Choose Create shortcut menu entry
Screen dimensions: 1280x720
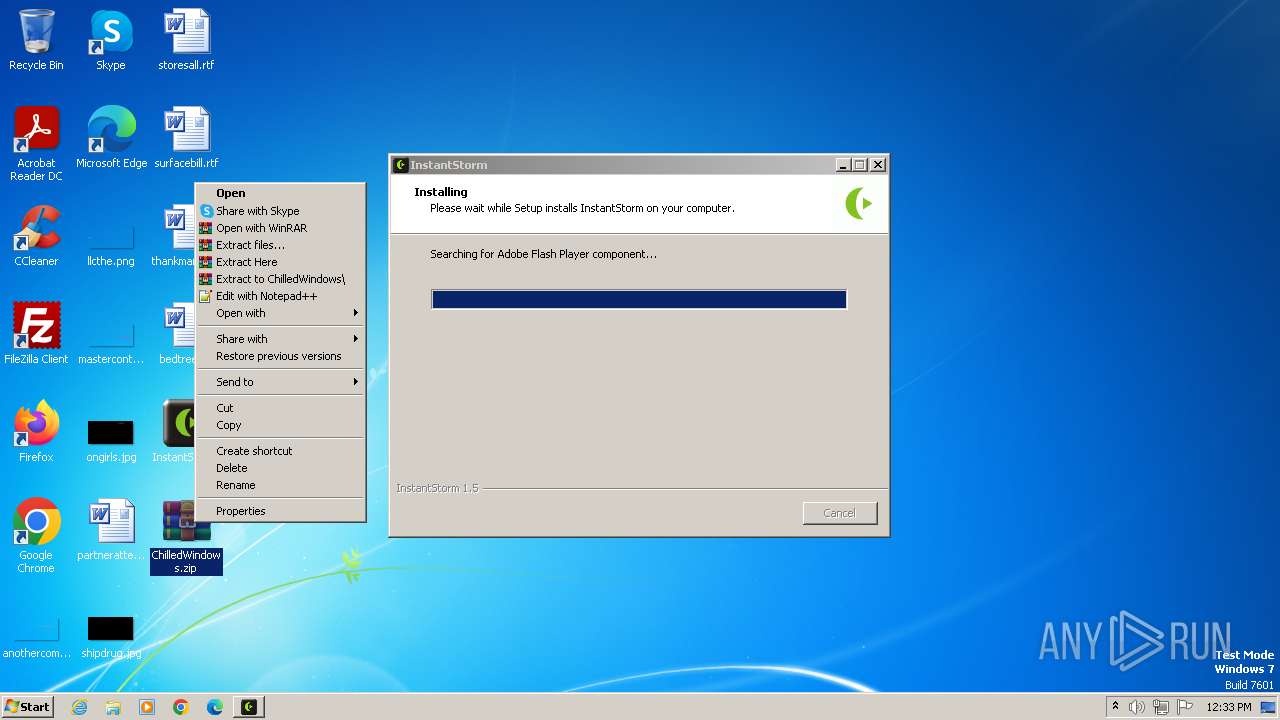click(x=280, y=451)
